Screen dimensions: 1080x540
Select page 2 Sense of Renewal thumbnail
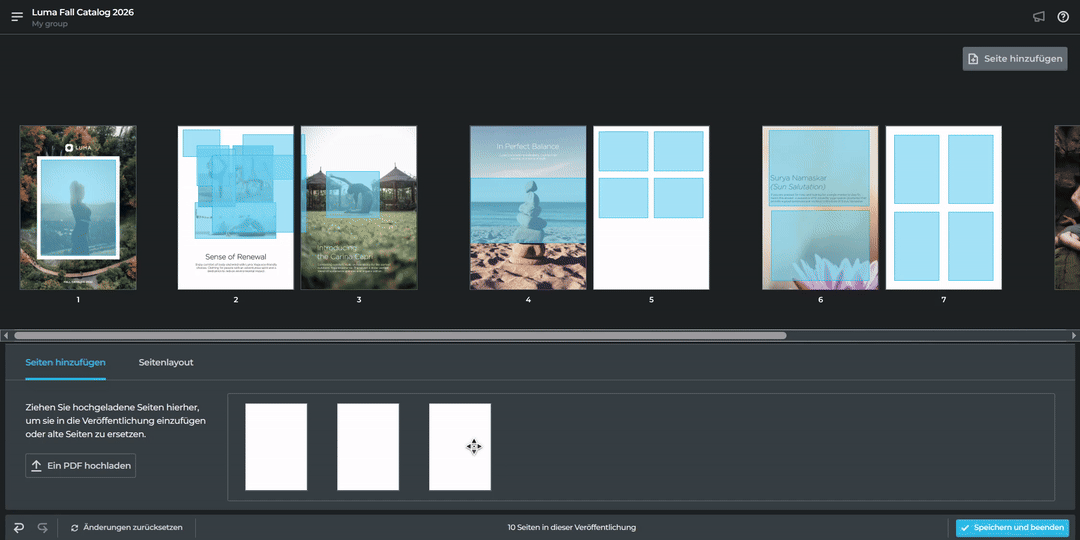[x=236, y=207]
